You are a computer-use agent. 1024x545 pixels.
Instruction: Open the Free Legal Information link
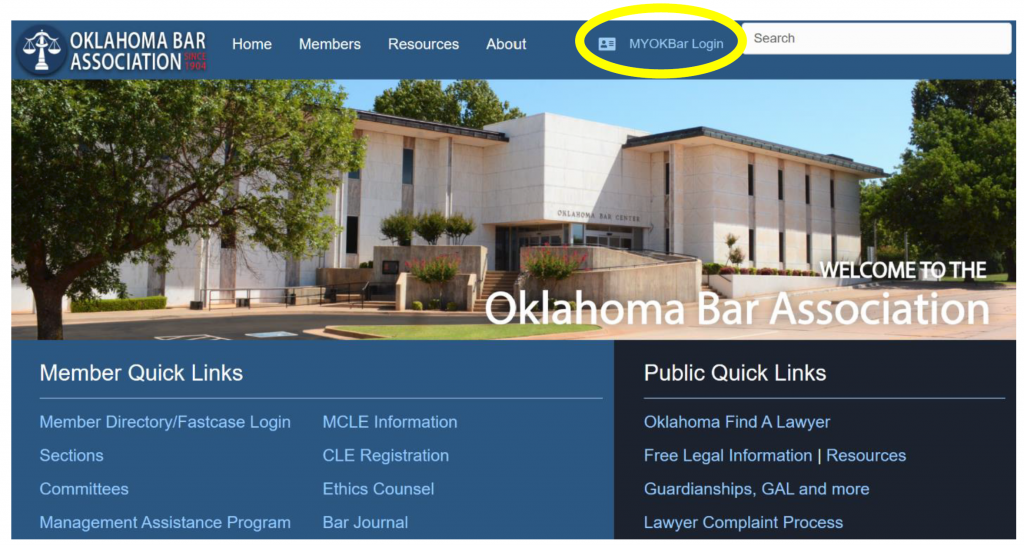pyautogui.click(x=728, y=455)
